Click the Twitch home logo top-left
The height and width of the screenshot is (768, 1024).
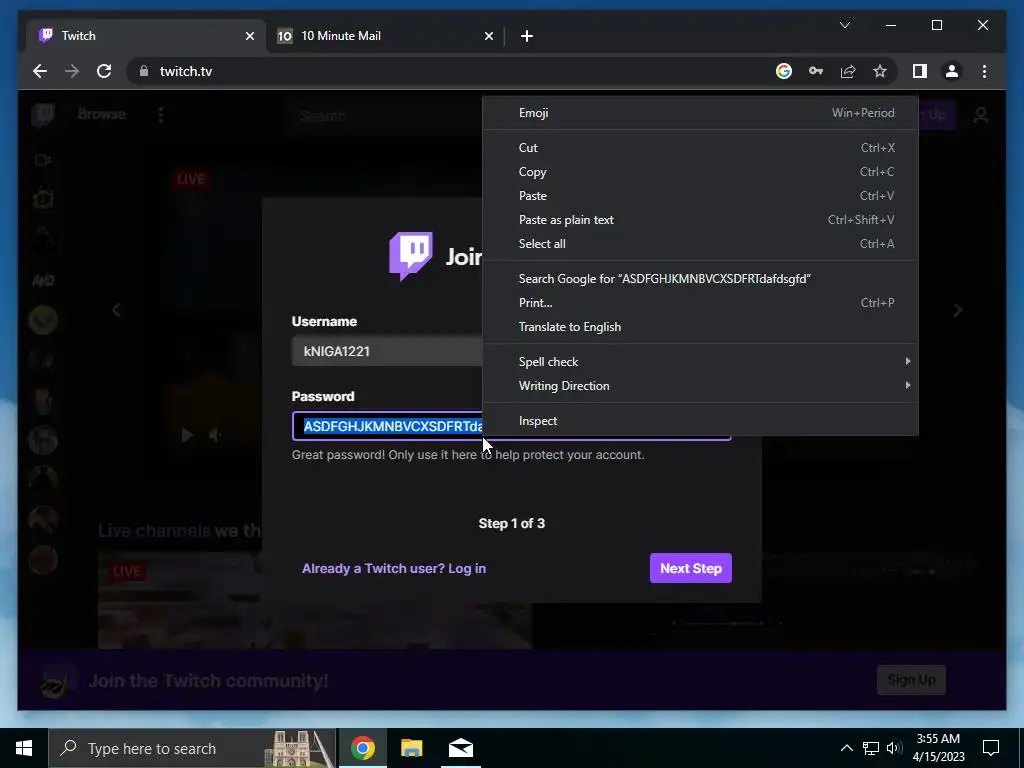click(x=43, y=115)
